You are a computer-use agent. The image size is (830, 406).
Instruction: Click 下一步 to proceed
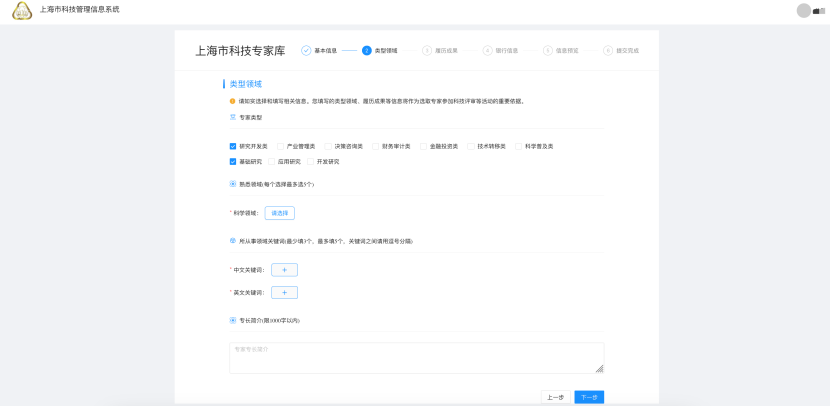[589, 397]
